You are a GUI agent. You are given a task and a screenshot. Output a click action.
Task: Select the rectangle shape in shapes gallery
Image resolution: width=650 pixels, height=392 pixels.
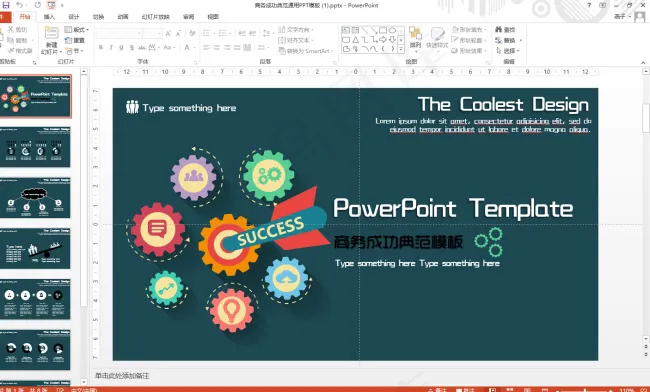(x=383, y=30)
